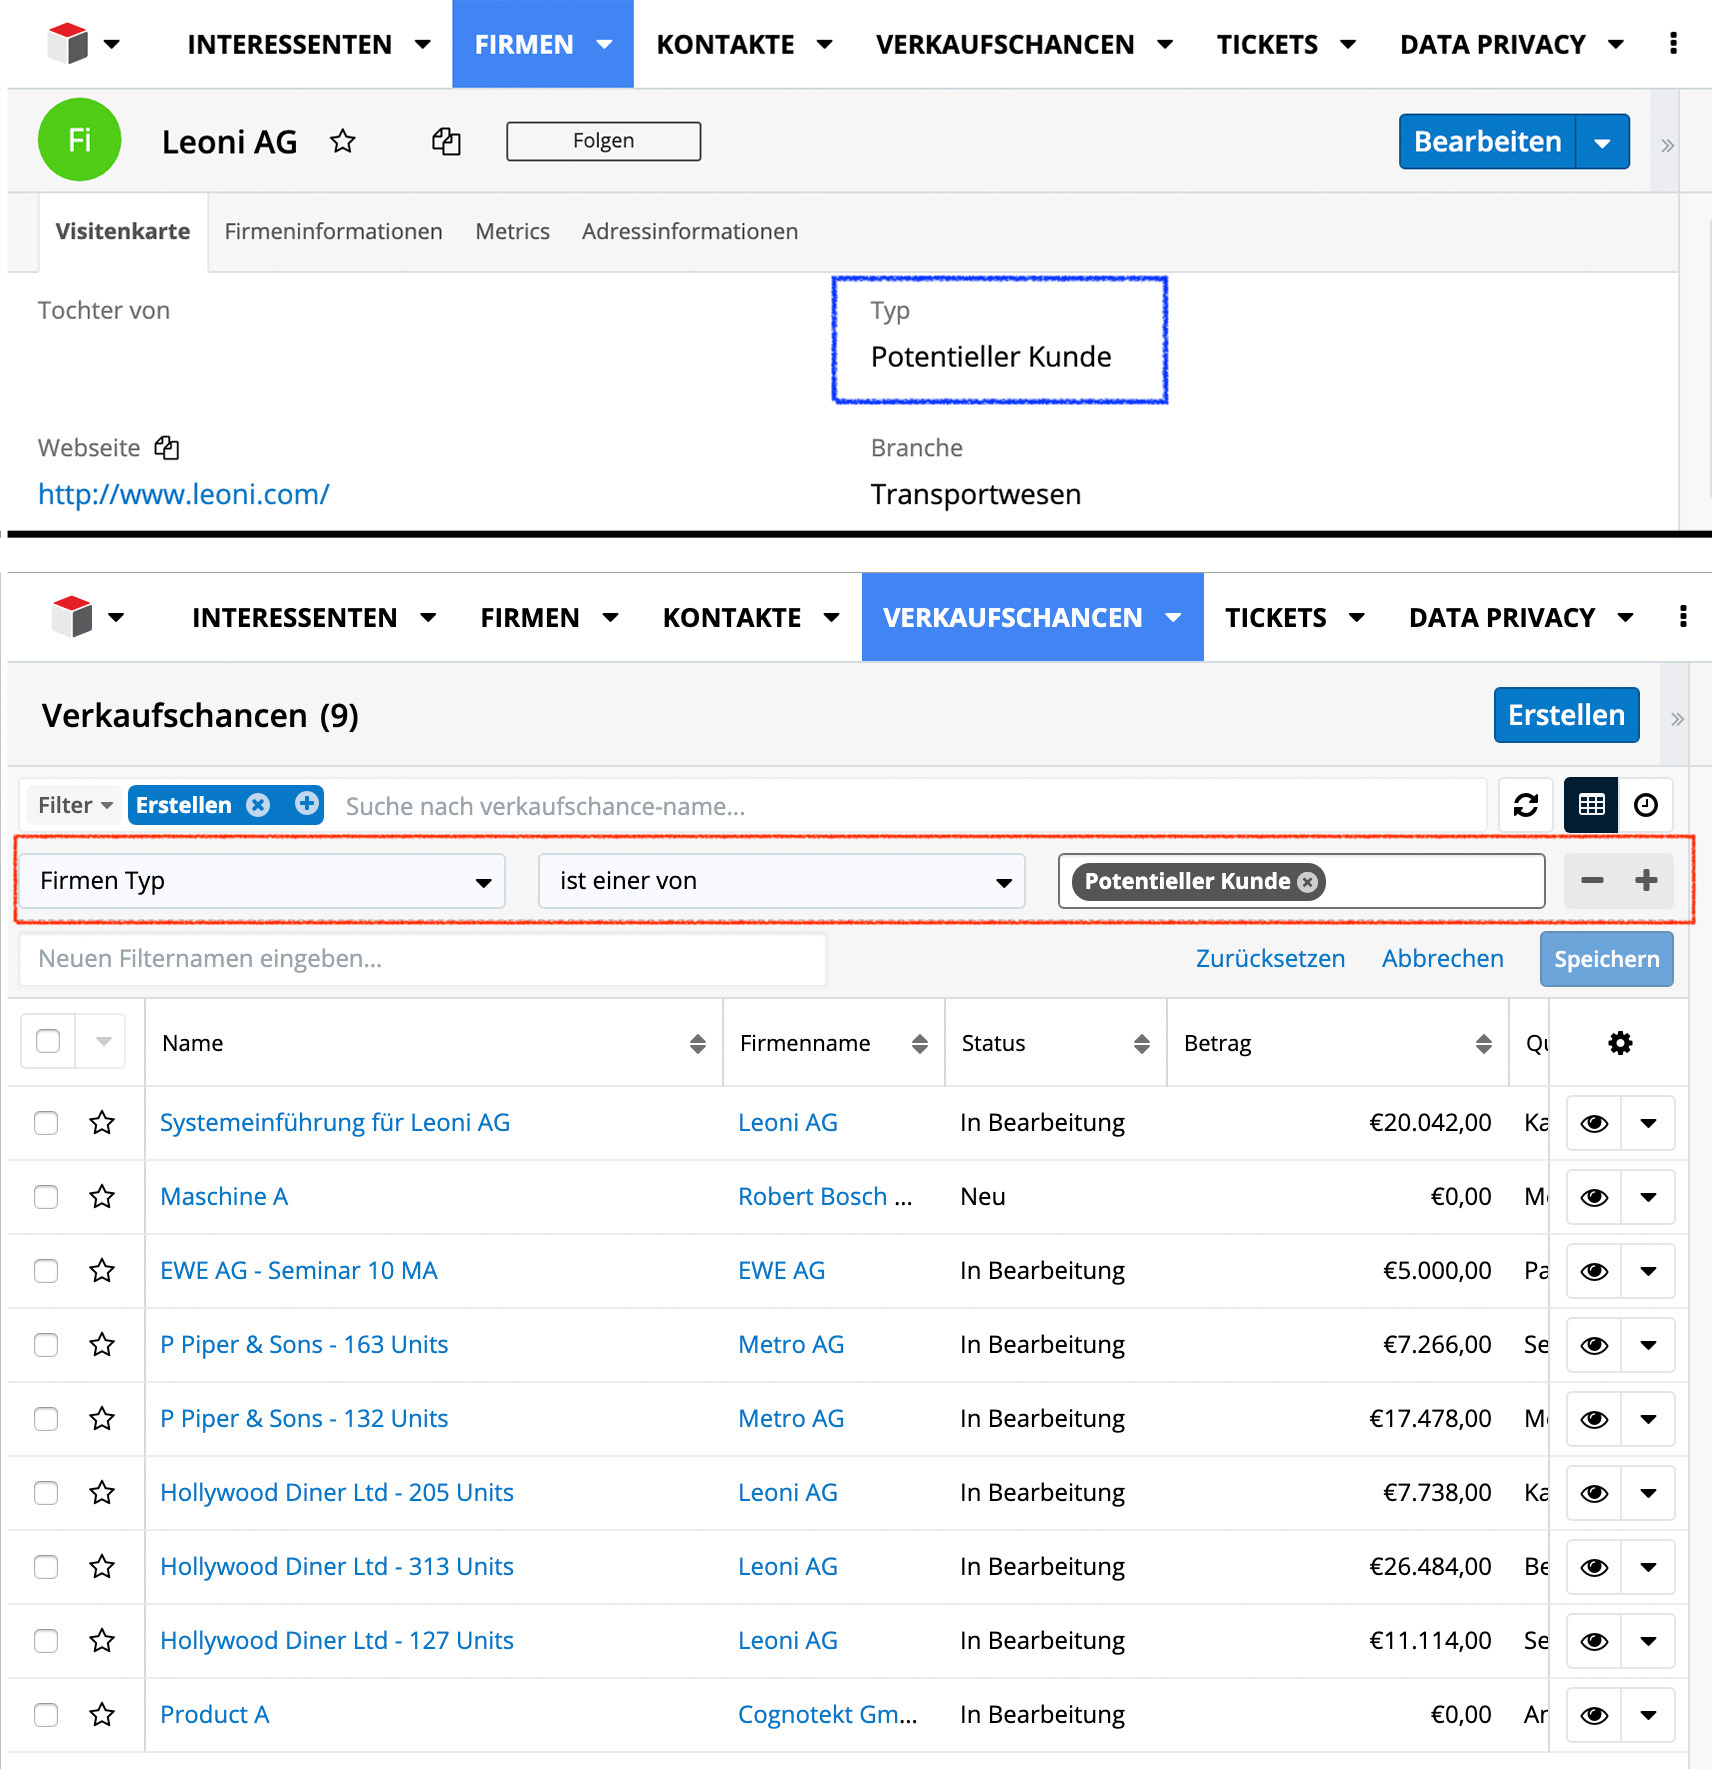Open activity stream clock view
Screen dimensions: 1712x1769
point(1645,805)
